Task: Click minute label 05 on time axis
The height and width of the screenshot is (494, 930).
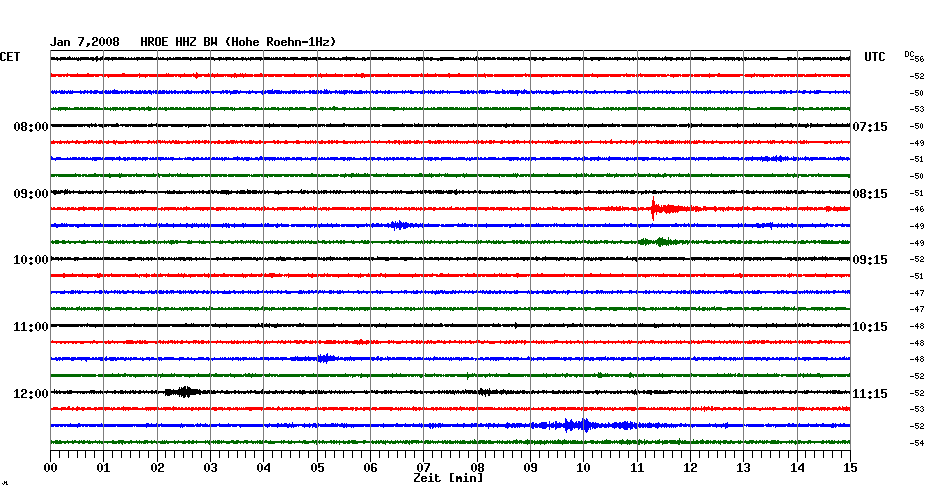Action: pyautogui.click(x=317, y=468)
